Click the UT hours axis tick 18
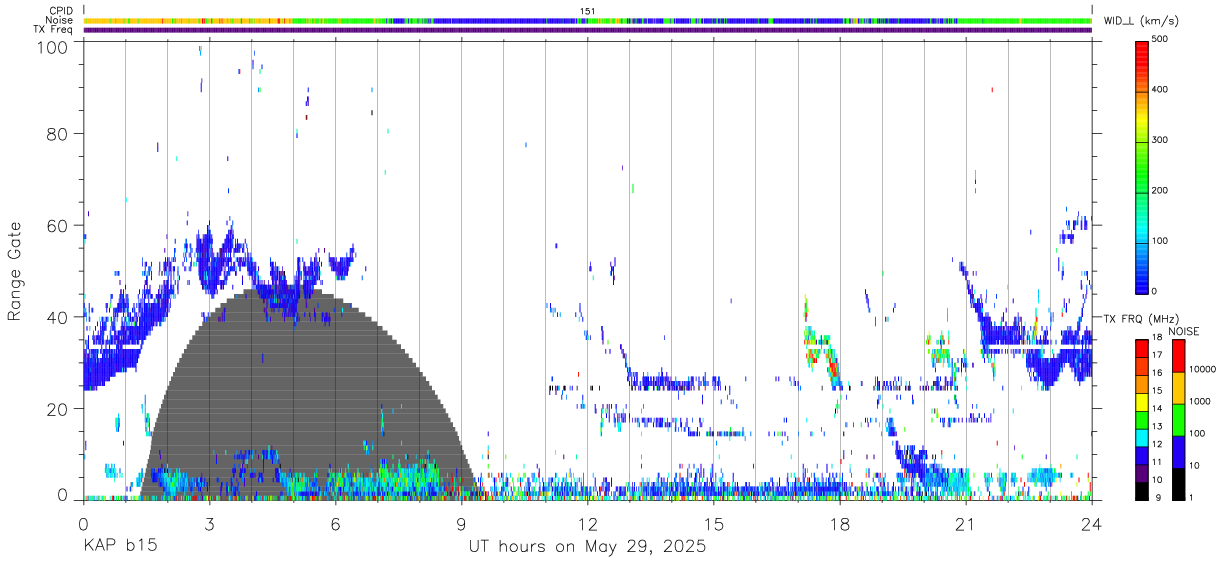This screenshot has height=567, width=1228. click(839, 524)
